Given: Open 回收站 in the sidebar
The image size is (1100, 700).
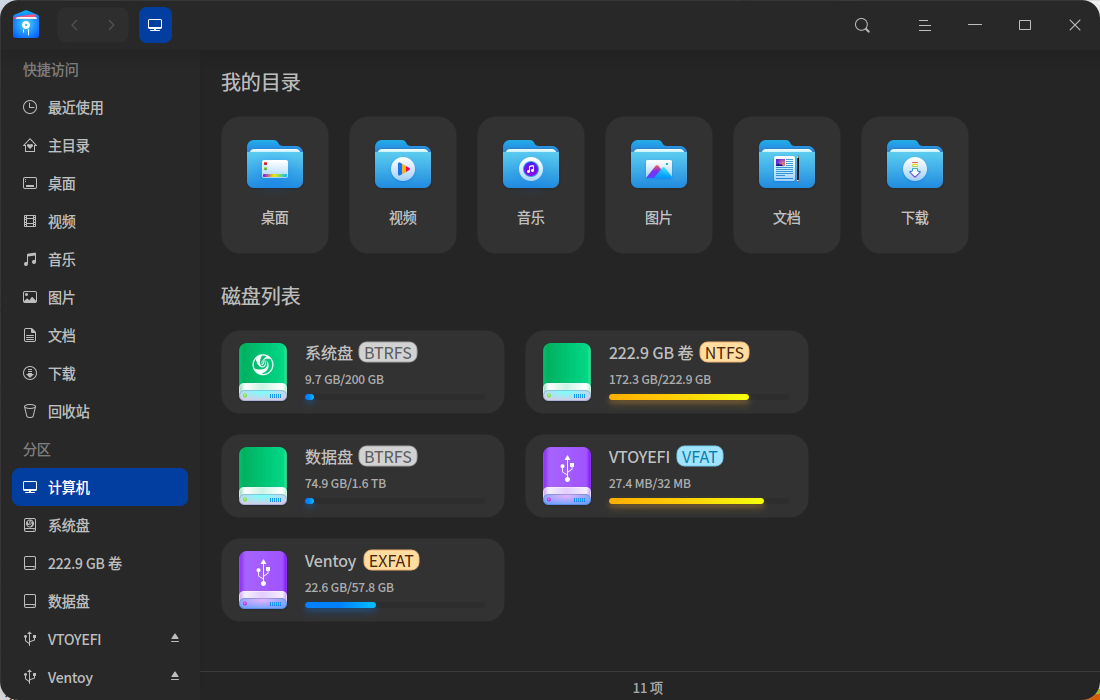Looking at the screenshot, I should 100,411.
